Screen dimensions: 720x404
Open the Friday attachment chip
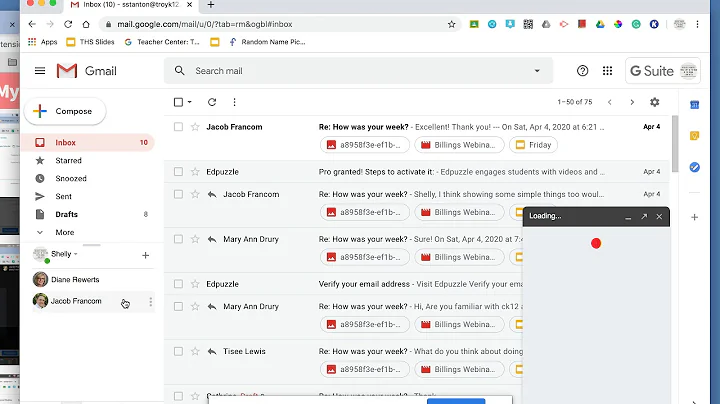(x=533, y=145)
